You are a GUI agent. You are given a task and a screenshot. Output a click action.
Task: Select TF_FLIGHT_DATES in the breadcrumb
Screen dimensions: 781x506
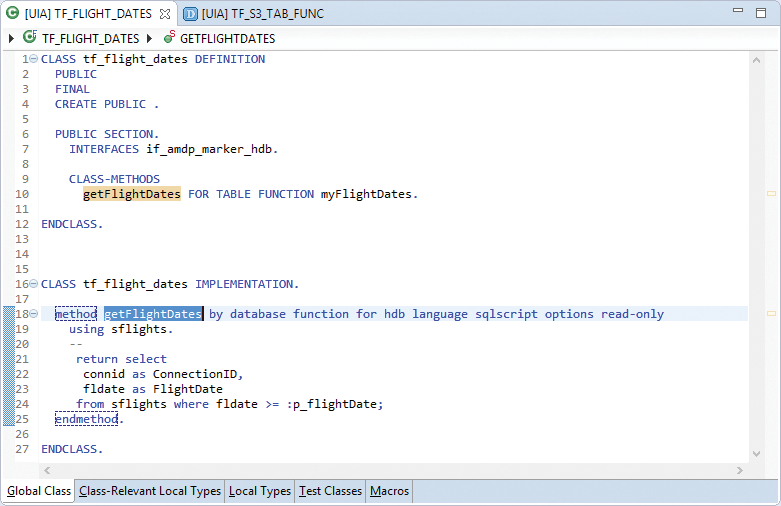point(91,39)
